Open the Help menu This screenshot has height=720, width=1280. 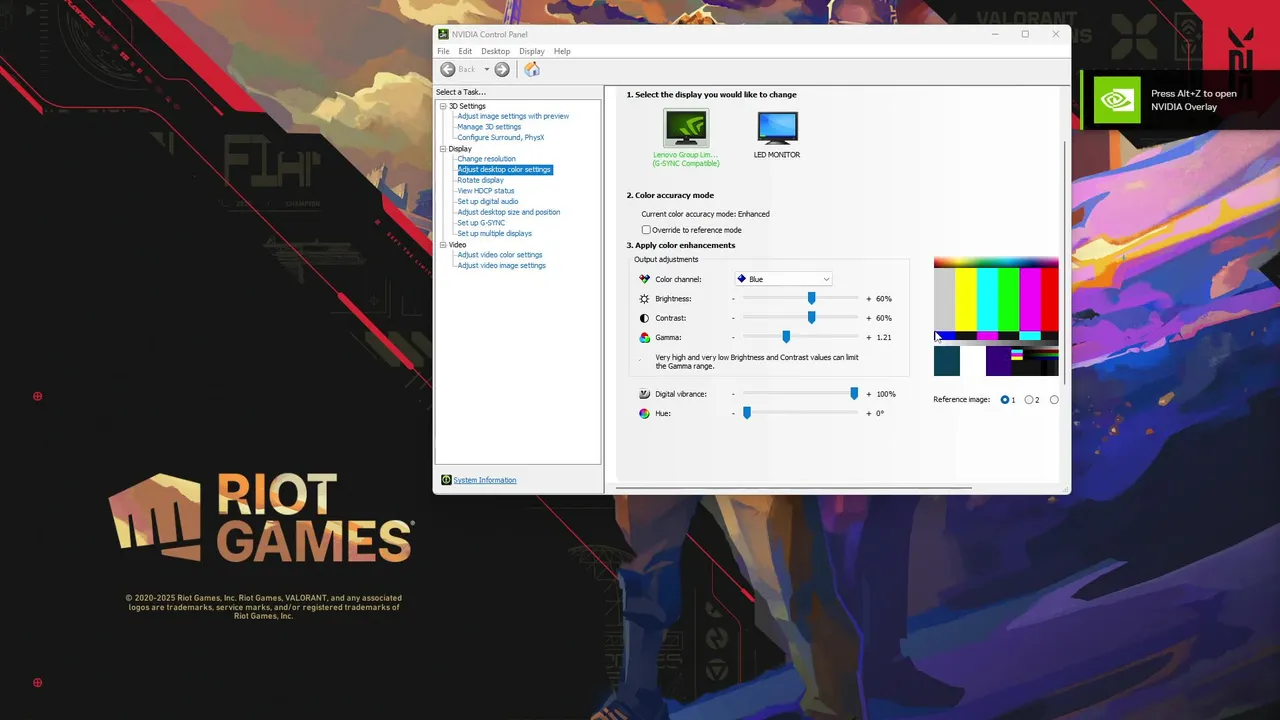[x=562, y=51]
